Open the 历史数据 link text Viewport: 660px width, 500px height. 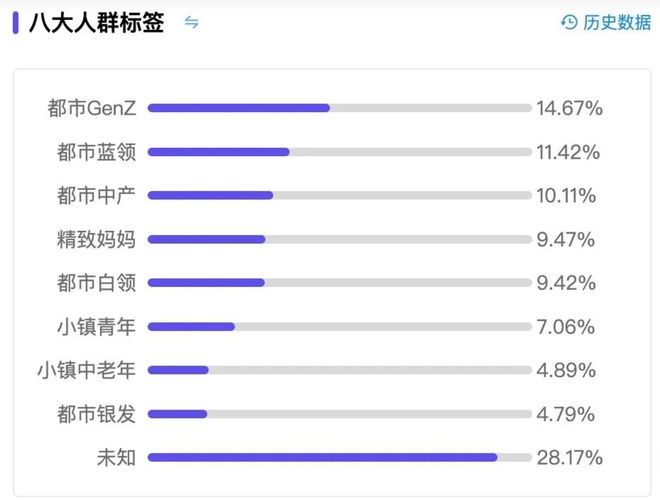point(616,22)
